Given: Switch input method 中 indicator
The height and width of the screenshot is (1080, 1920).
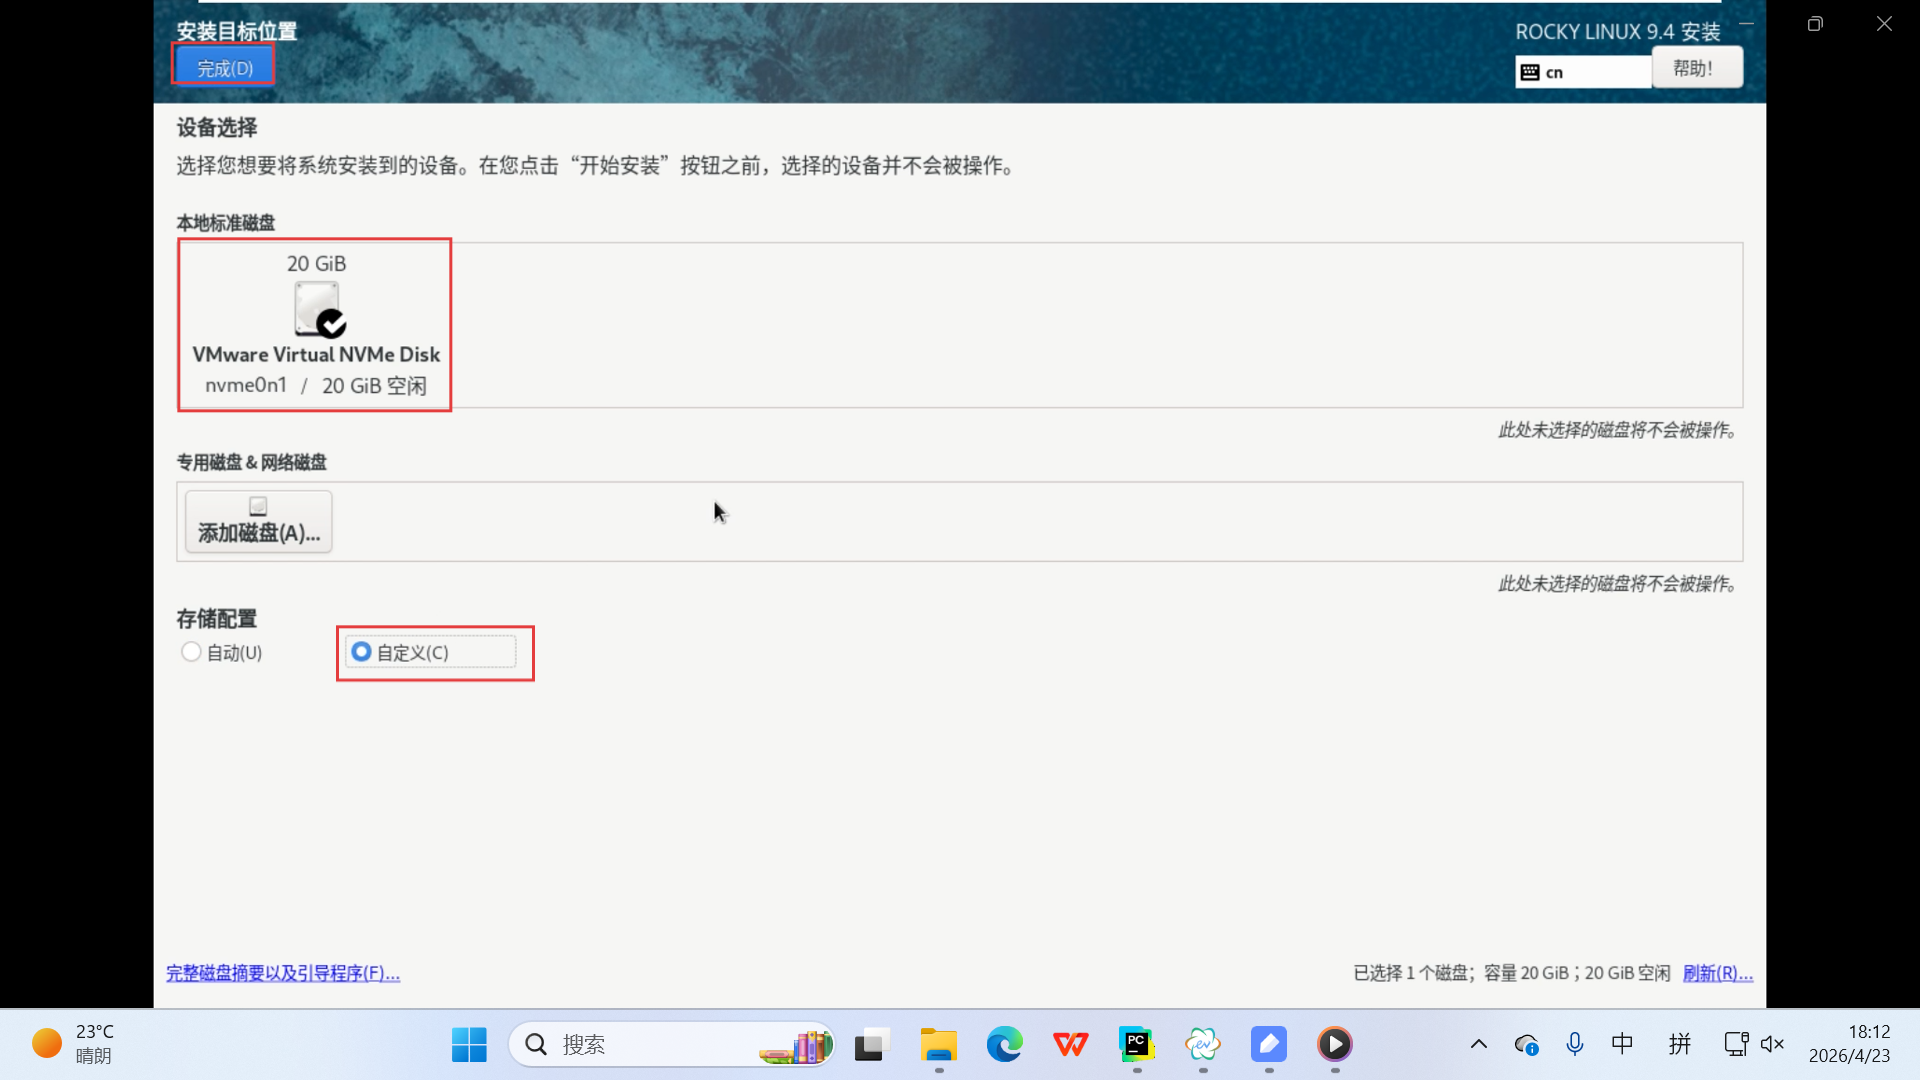Looking at the screenshot, I should [x=1622, y=1045].
